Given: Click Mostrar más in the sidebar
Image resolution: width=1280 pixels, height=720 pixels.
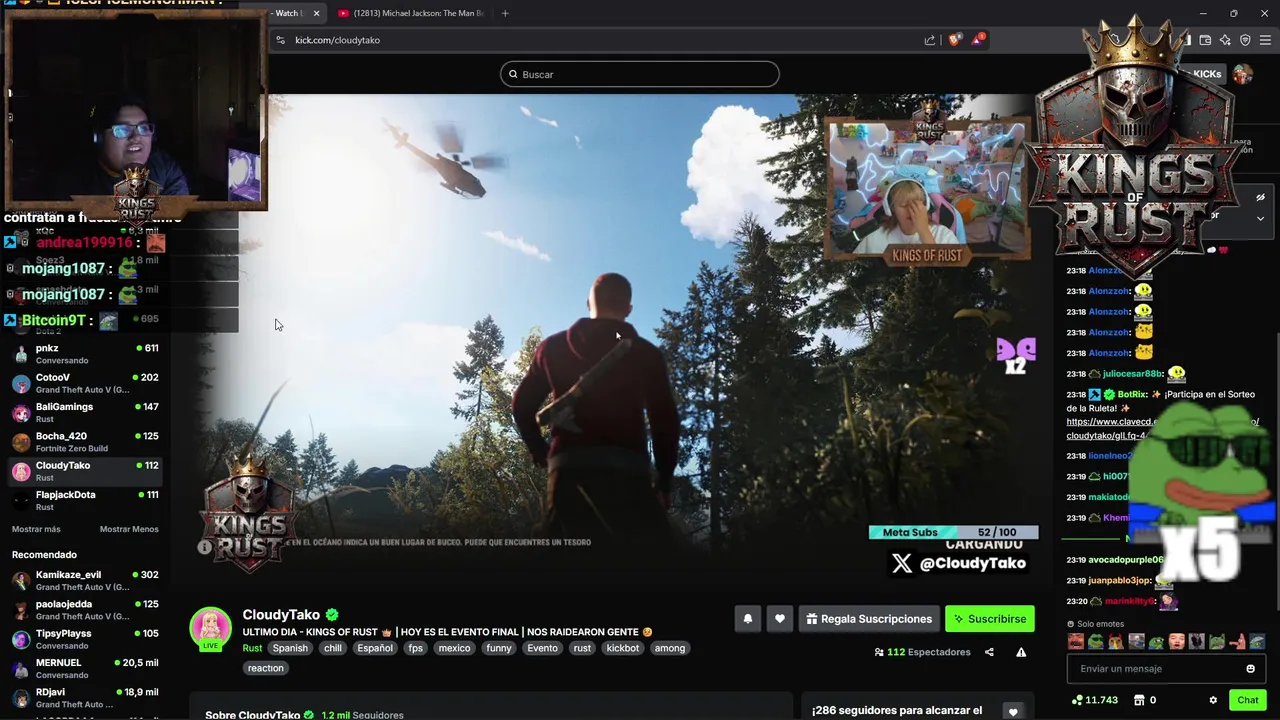Looking at the screenshot, I should point(36,529).
